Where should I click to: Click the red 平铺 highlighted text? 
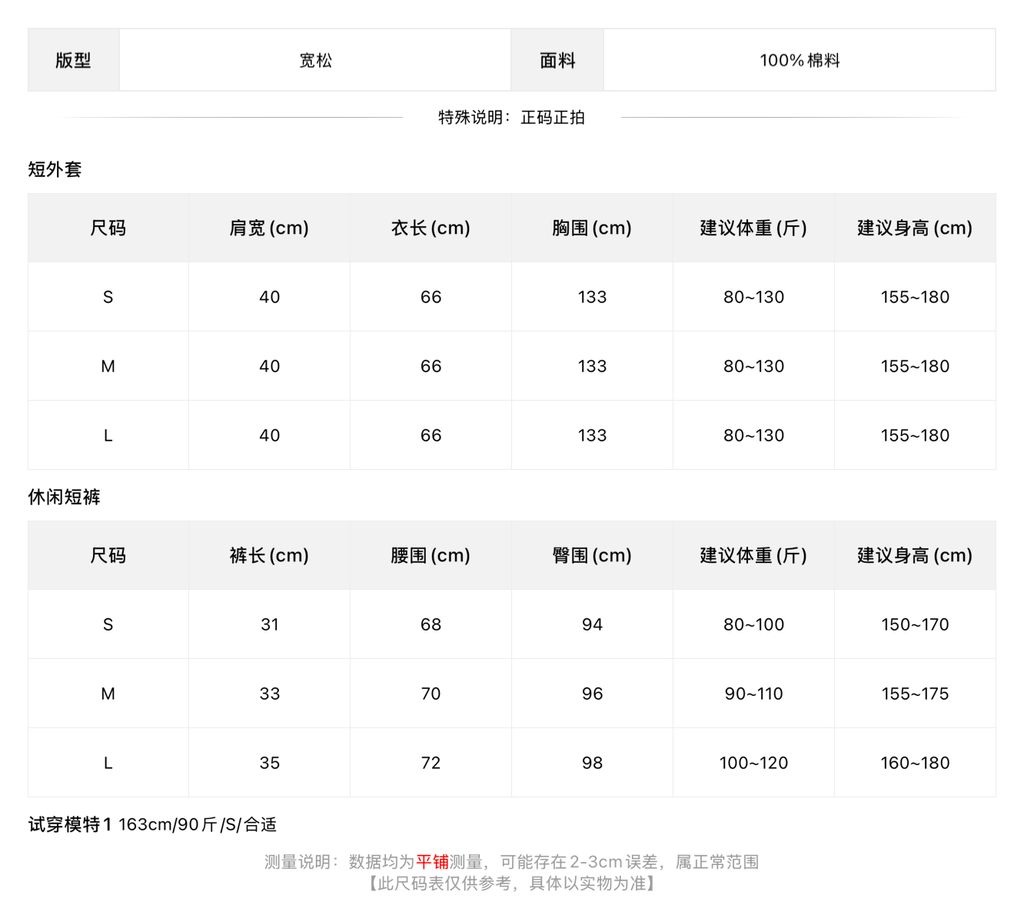(432, 862)
